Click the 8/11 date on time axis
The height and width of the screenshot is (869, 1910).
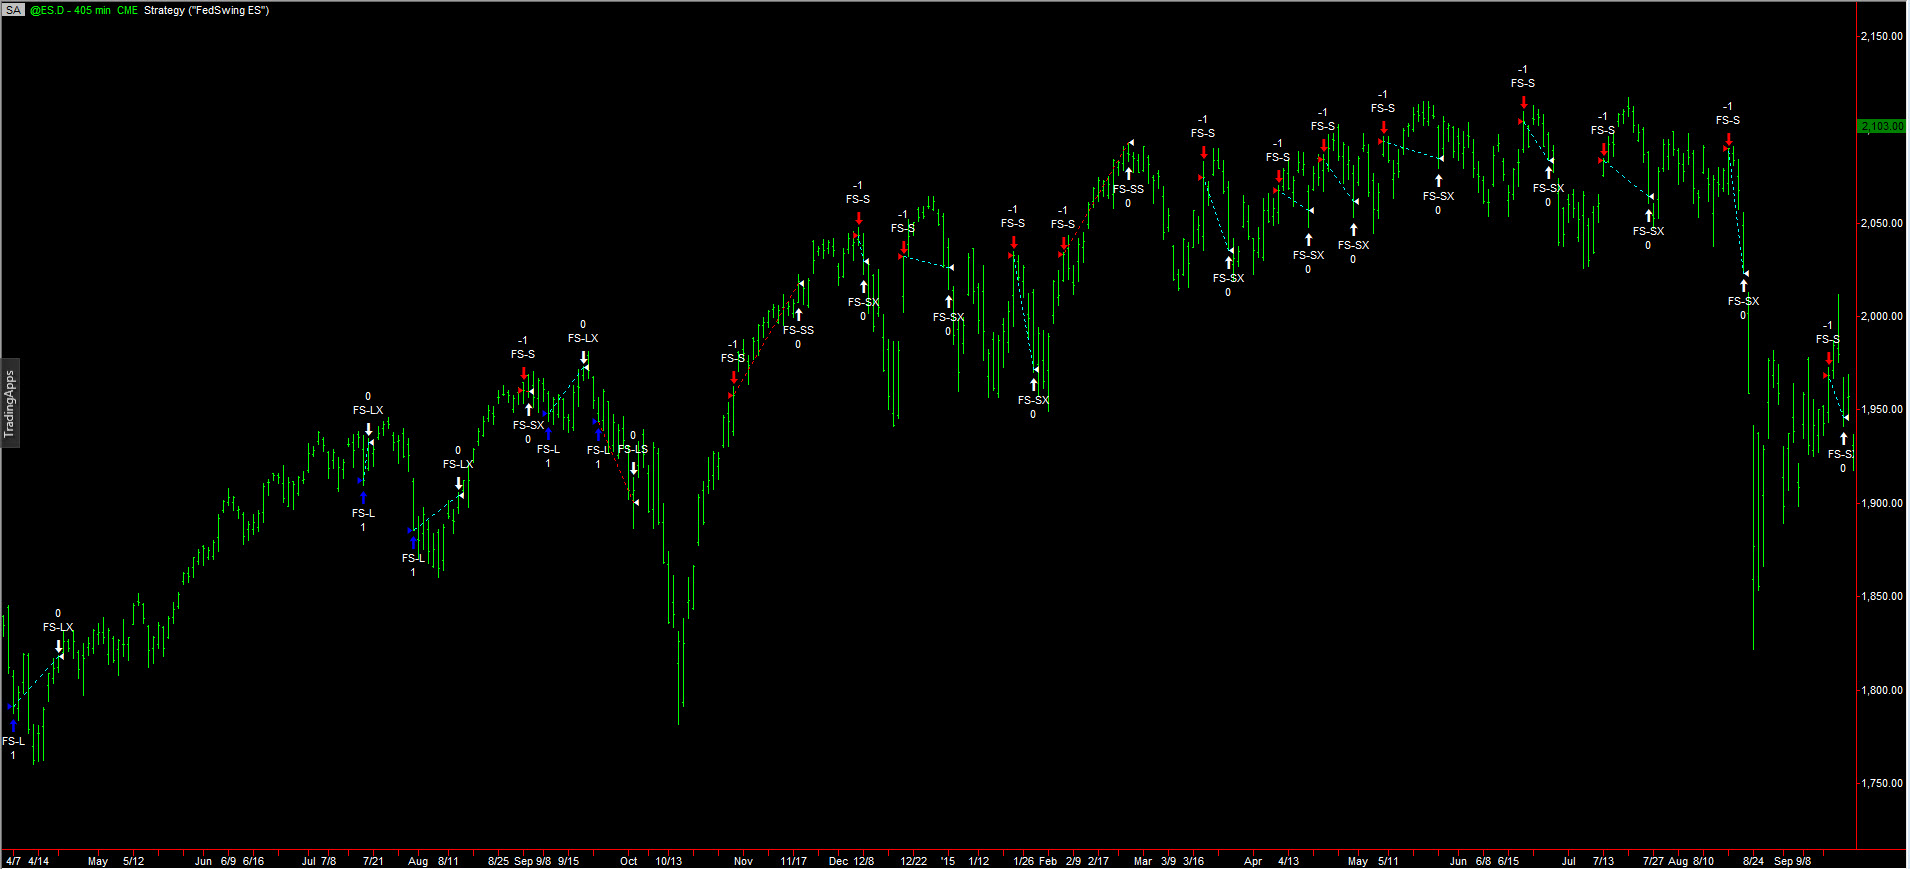tap(448, 861)
